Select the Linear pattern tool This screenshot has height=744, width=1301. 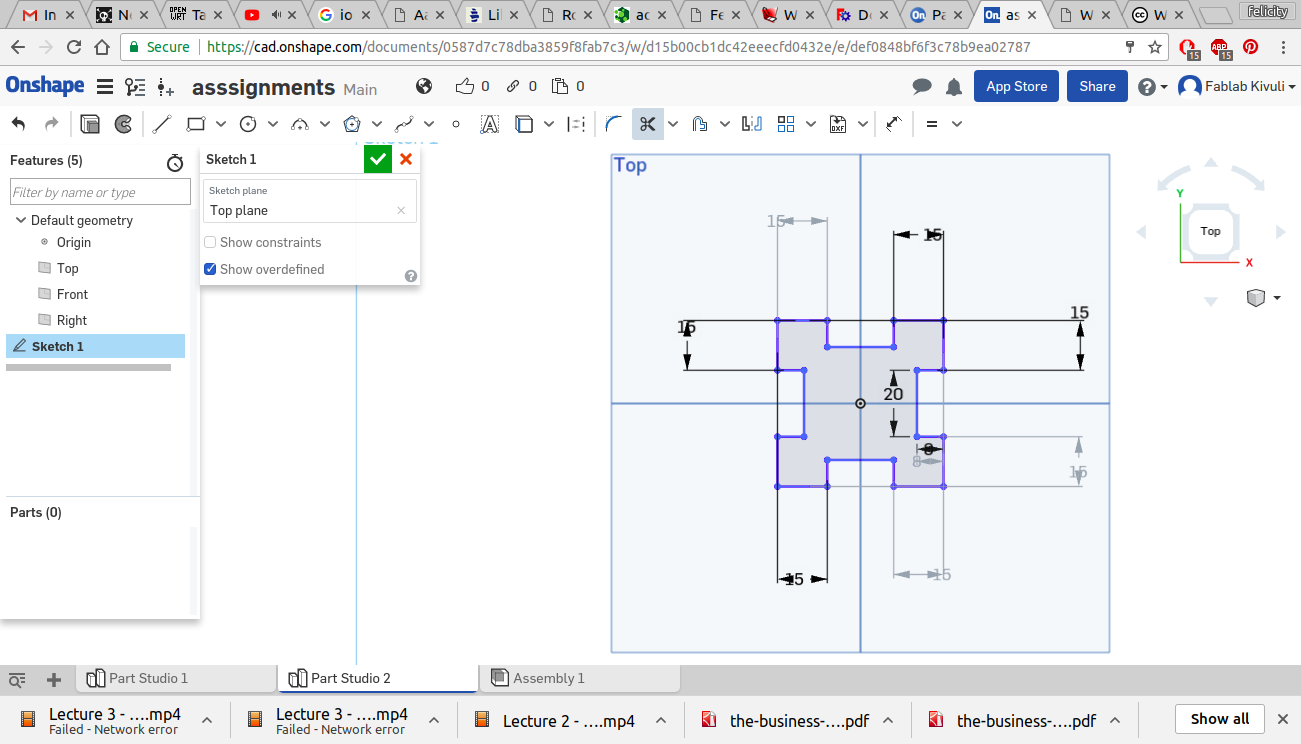click(x=786, y=124)
